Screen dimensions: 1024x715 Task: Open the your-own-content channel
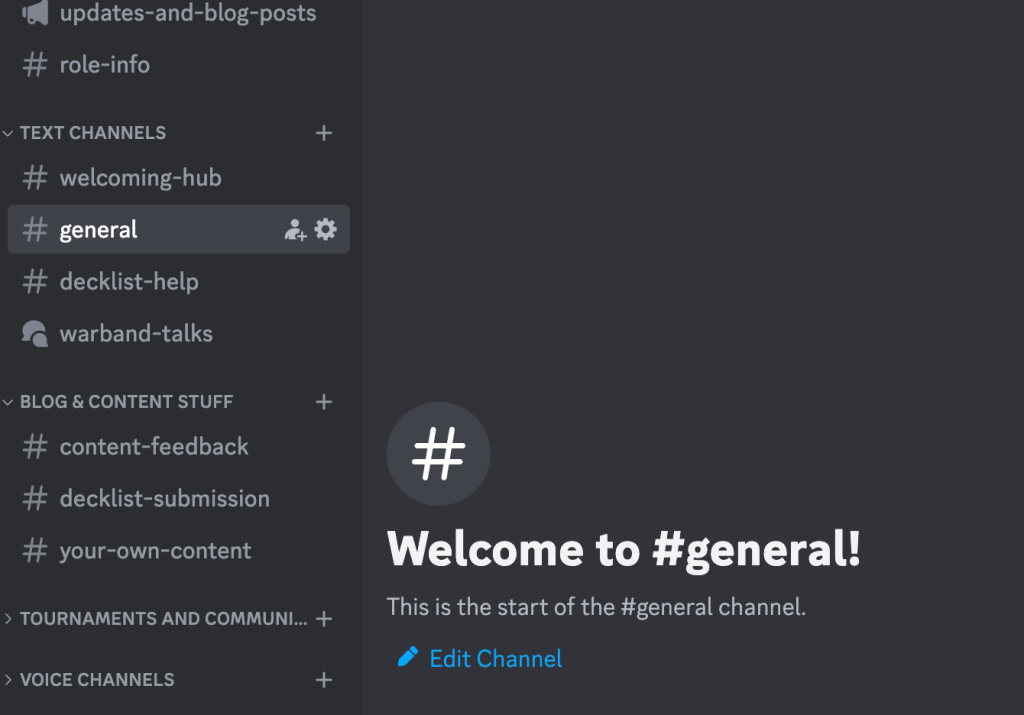click(x=155, y=551)
